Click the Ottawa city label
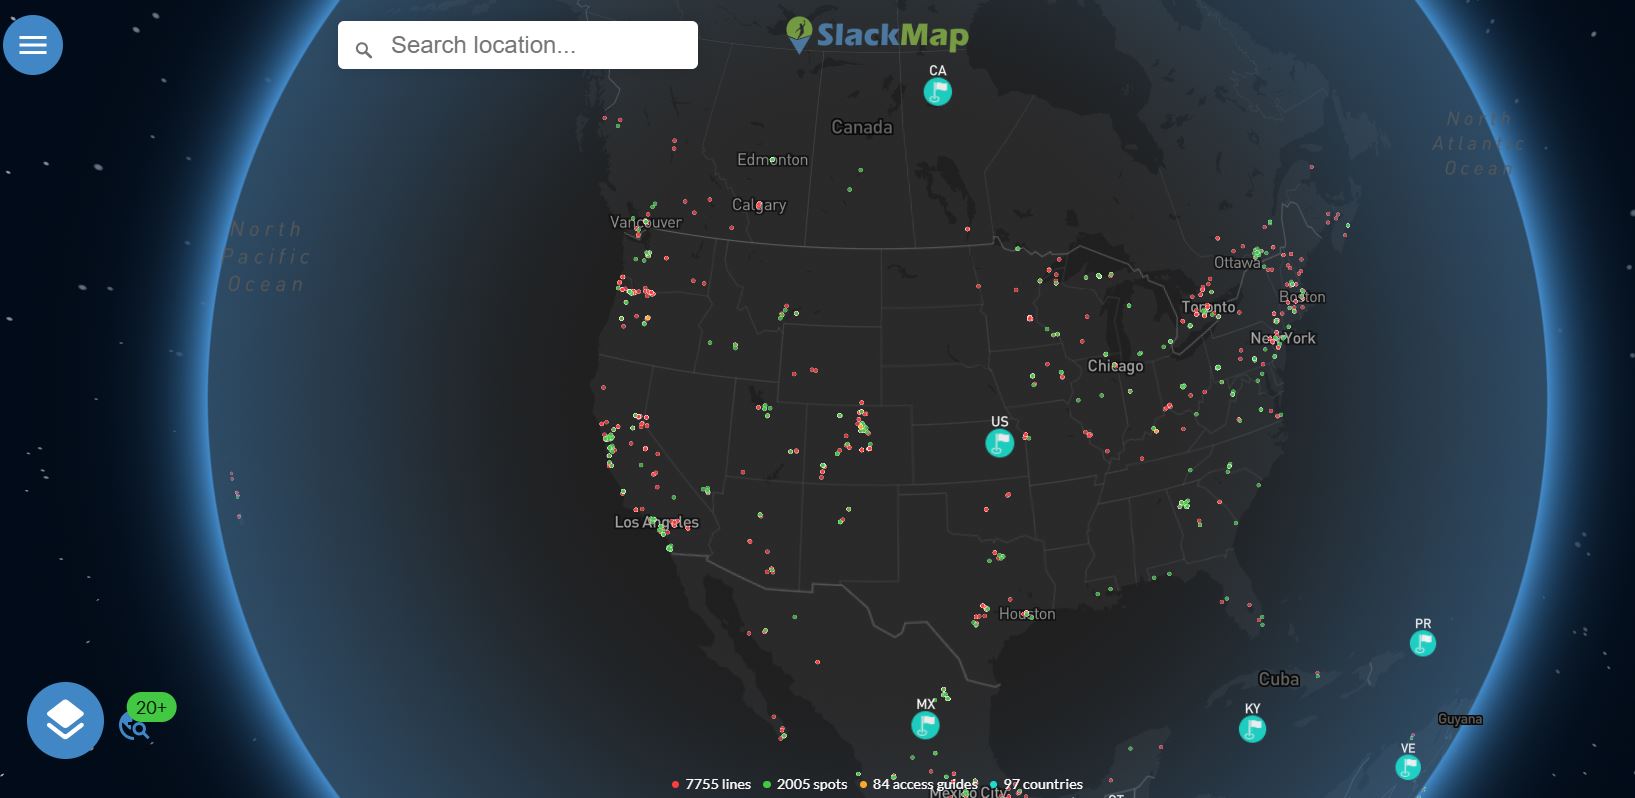This screenshot has width=1635, height=798. click(1237, 263)
